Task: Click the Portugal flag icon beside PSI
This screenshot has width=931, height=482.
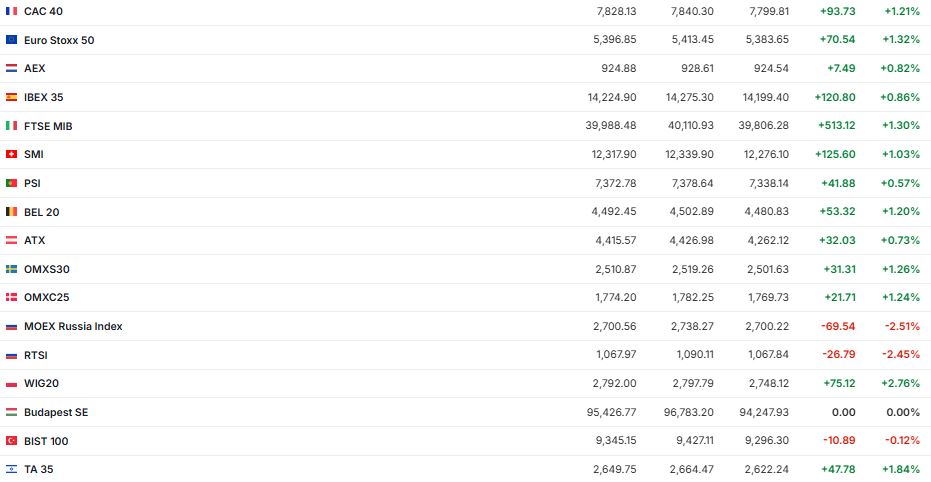Action: pyautogui.click(x=12, y=183)
